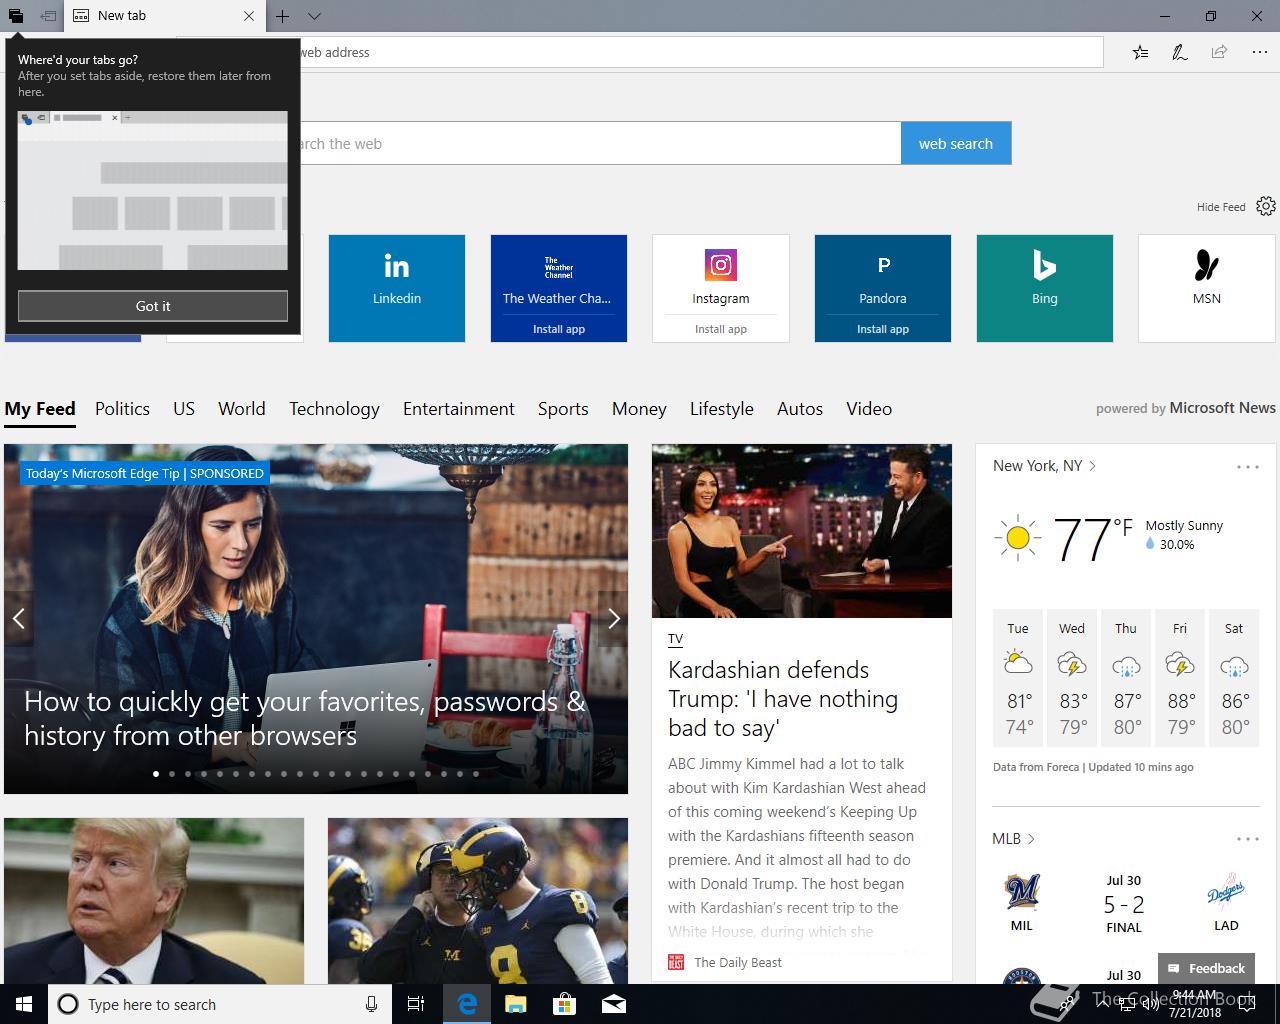Open Task View from taskbar
This screenshot has height=1024, width=1280.
(x=417, y=1004)
